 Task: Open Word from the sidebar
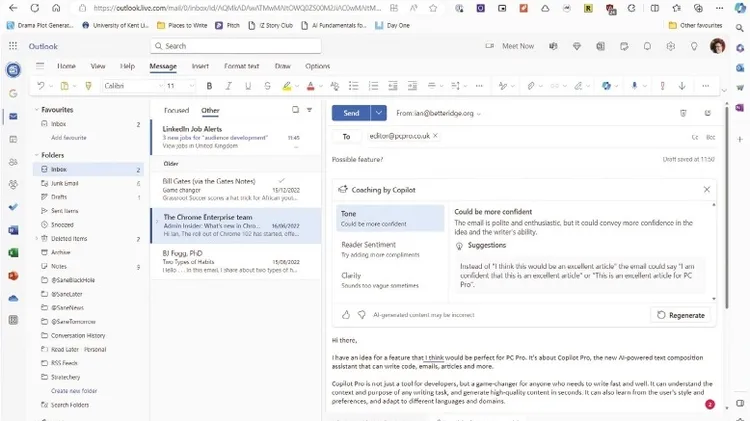[13, 230]
